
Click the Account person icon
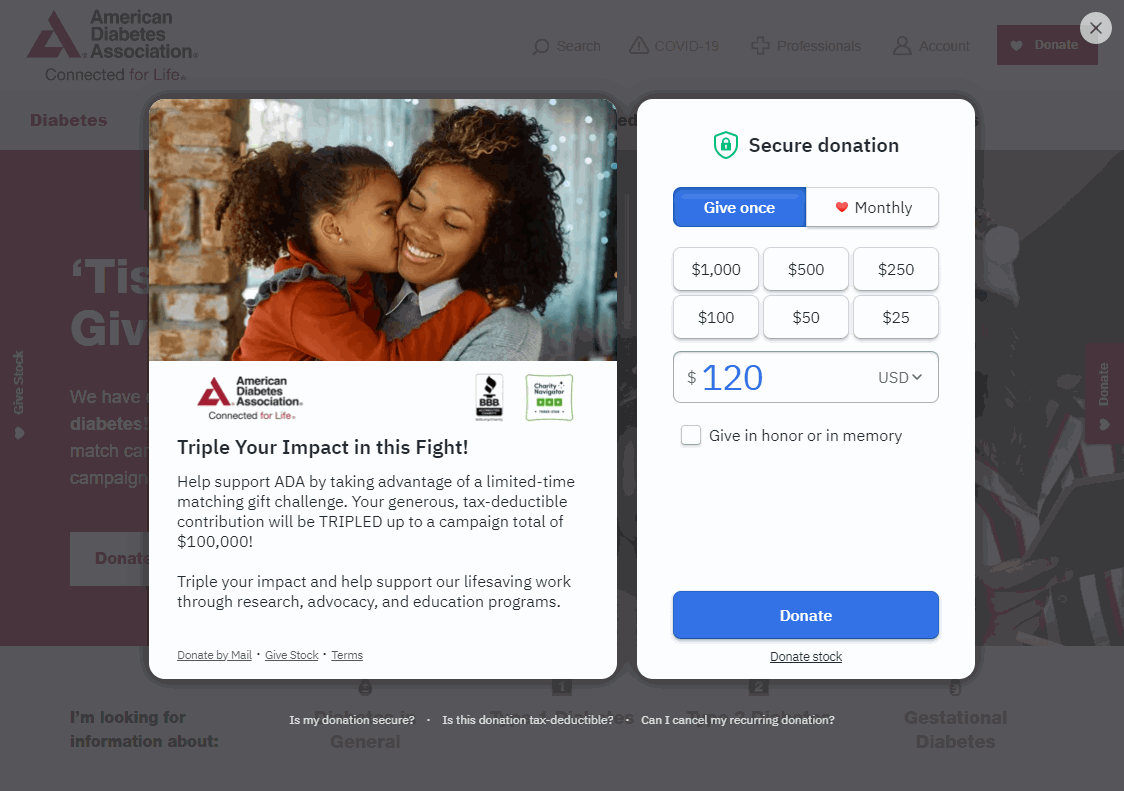[902, 46]
